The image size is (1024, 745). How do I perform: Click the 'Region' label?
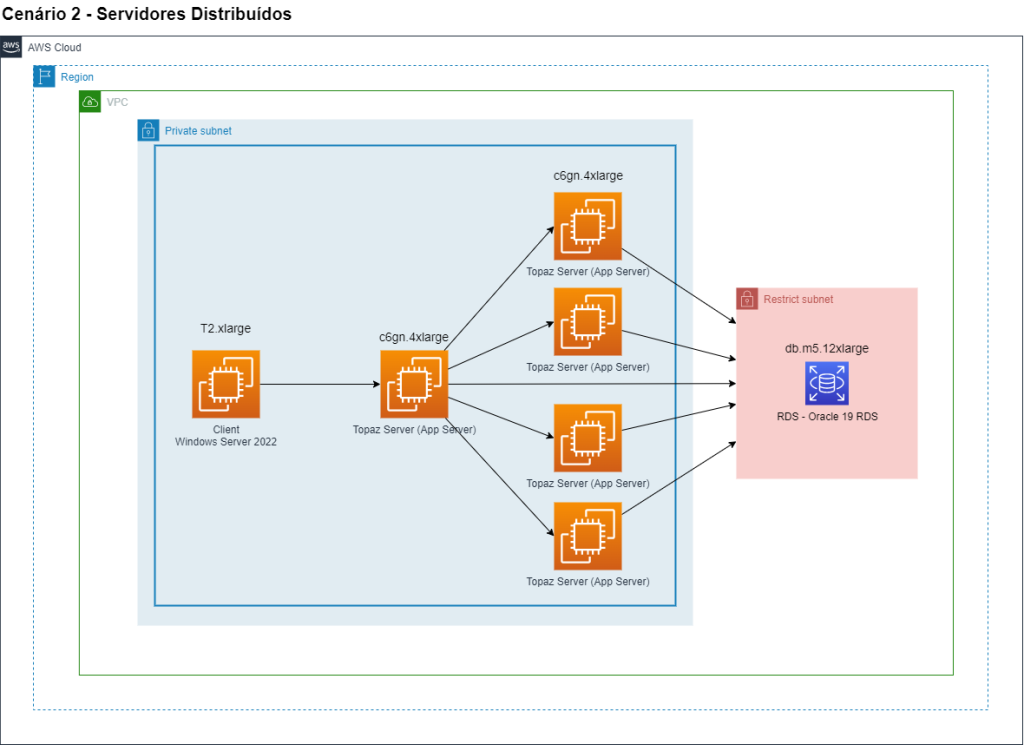point(77,77)
